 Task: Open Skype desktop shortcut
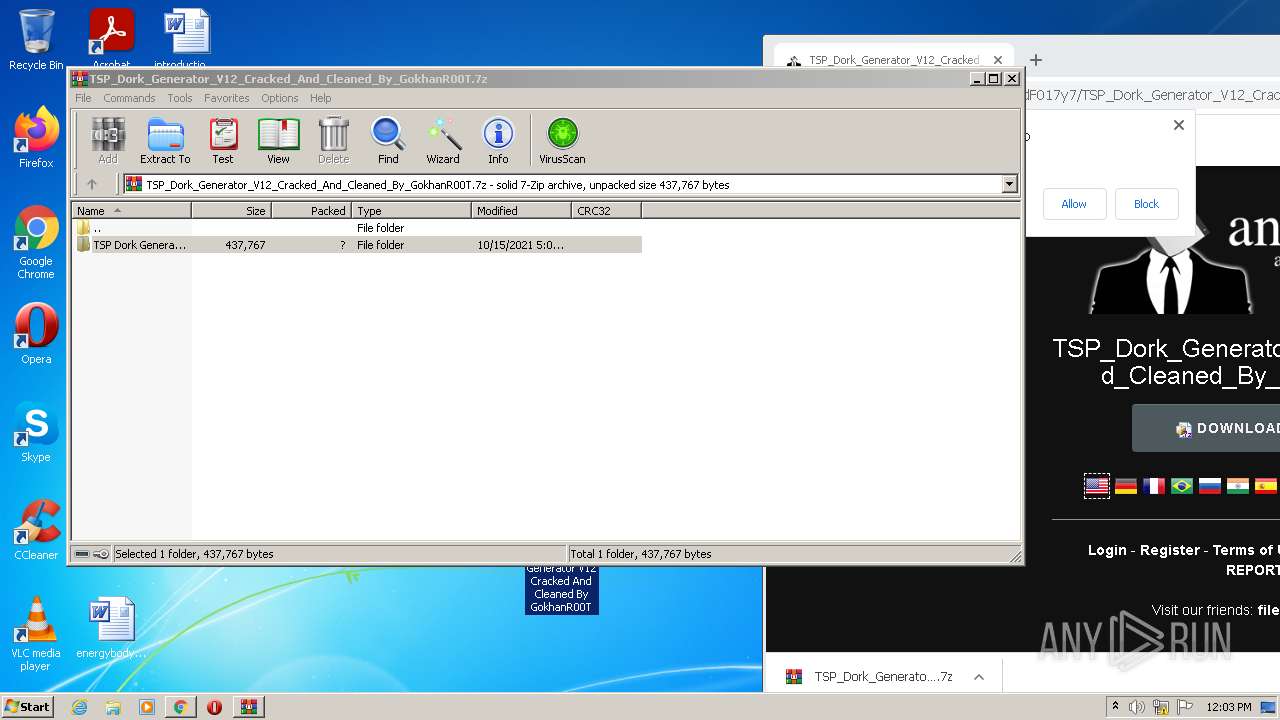(36, 432)
